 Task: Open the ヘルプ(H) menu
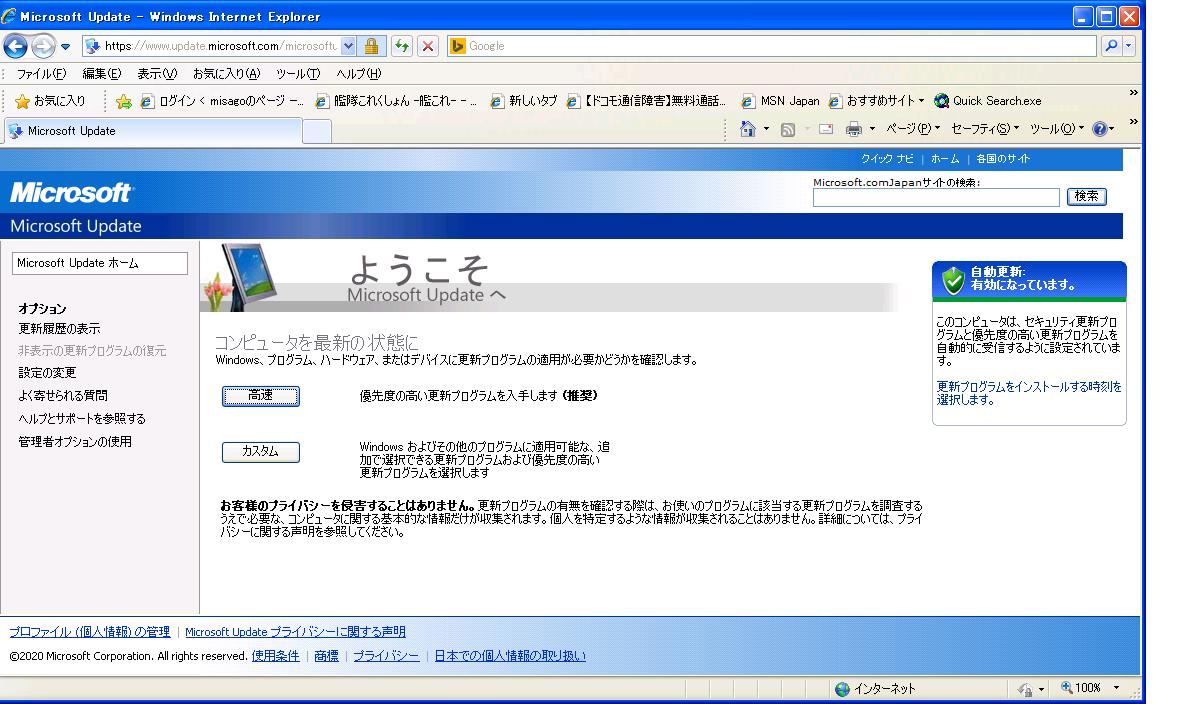(x=358, y=74)
